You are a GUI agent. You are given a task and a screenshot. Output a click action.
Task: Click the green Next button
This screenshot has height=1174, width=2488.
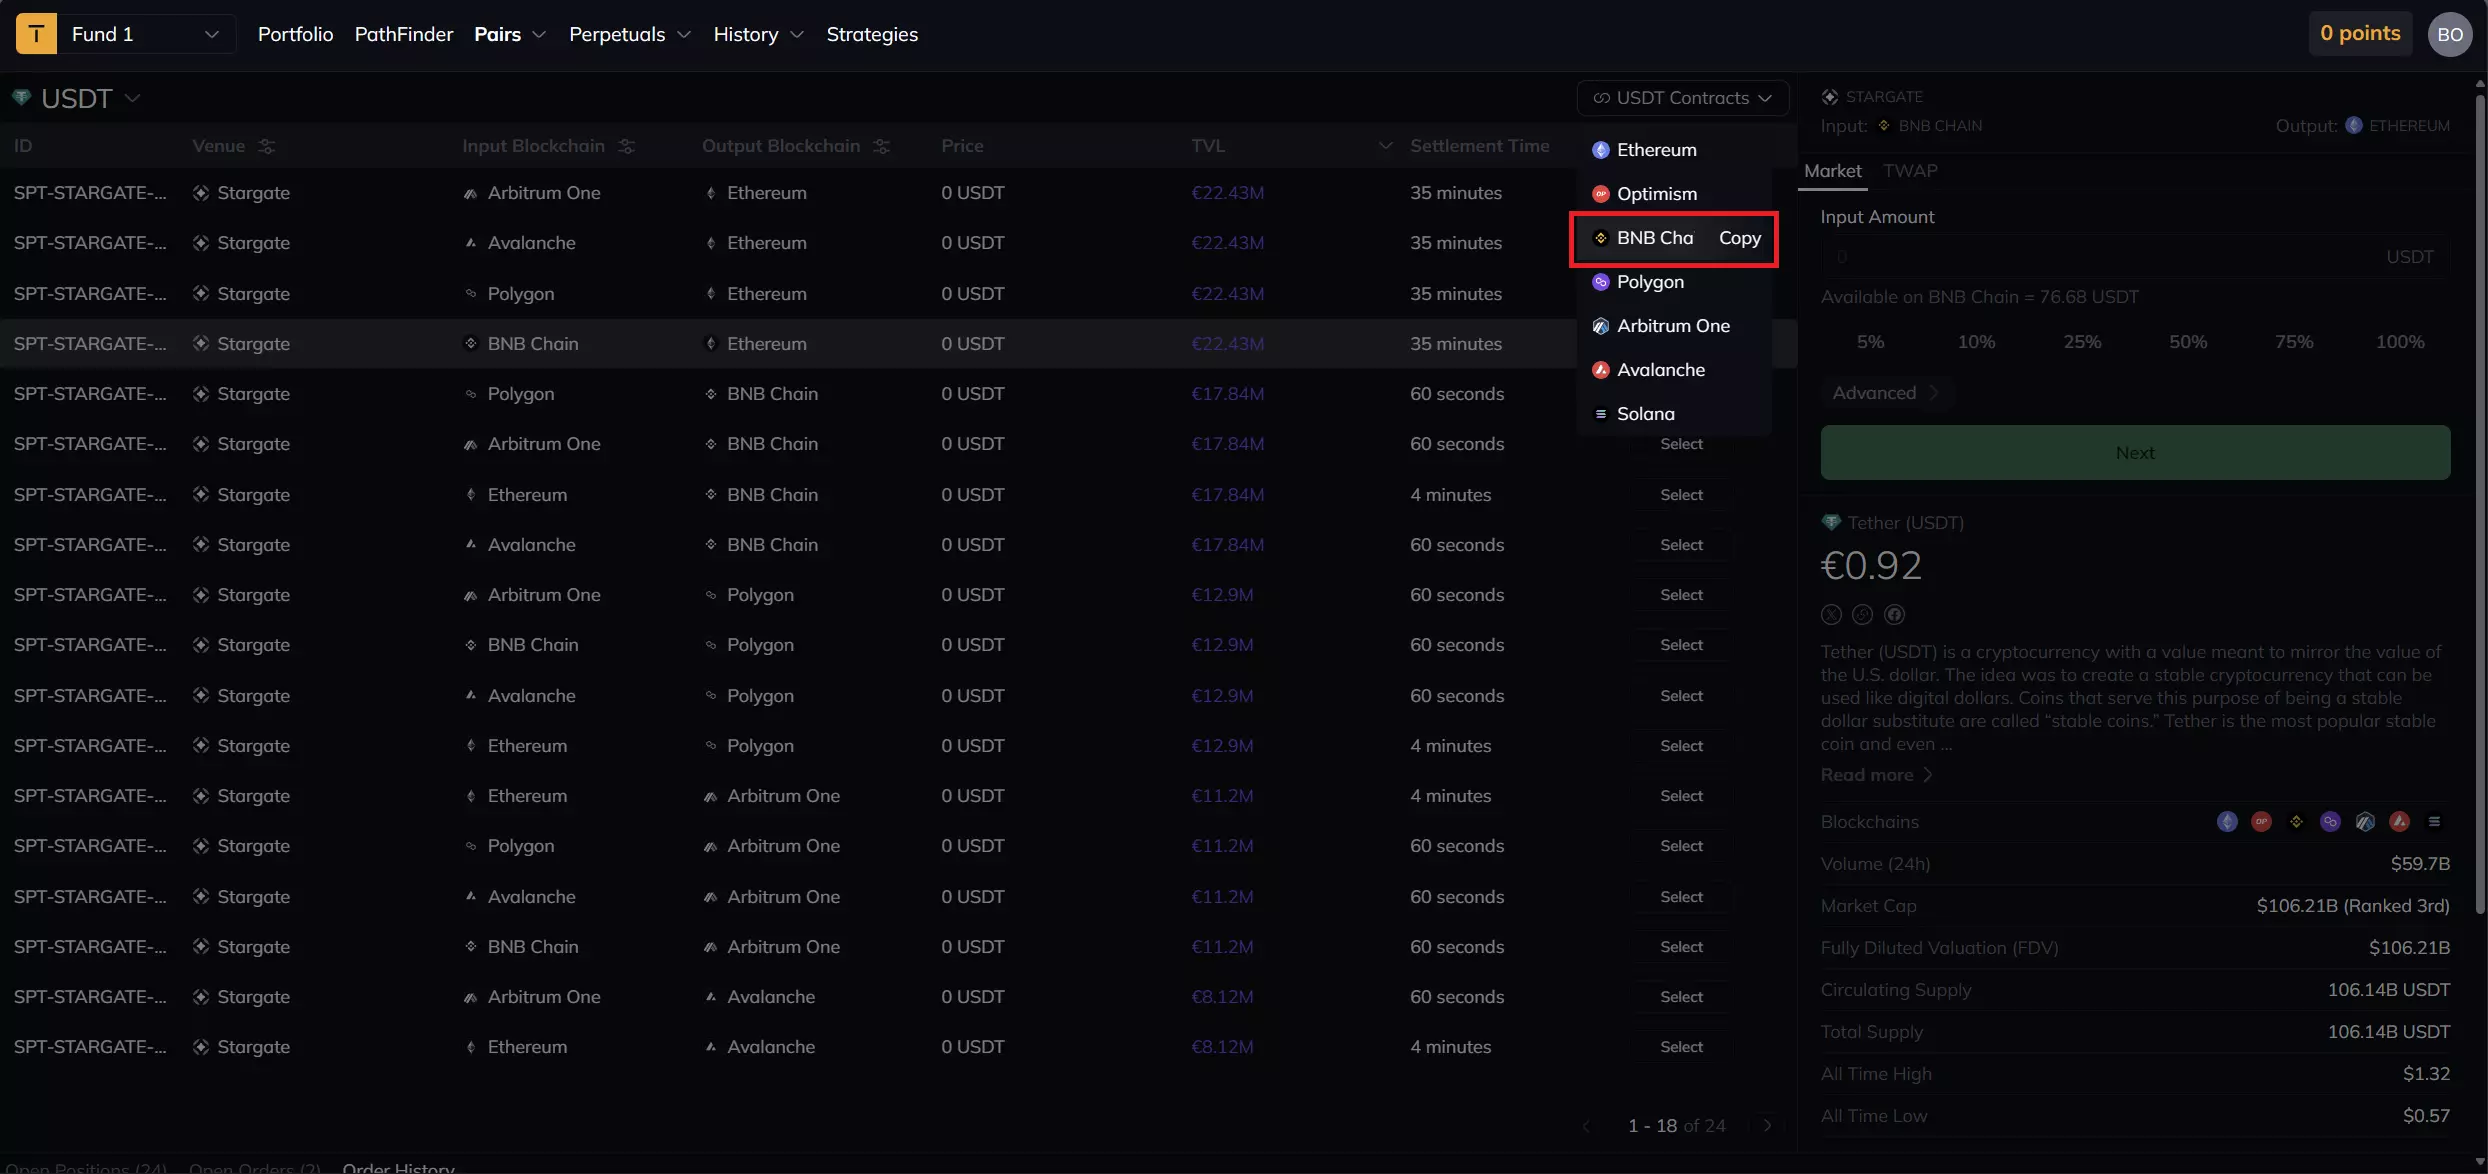pos(2135,453)
